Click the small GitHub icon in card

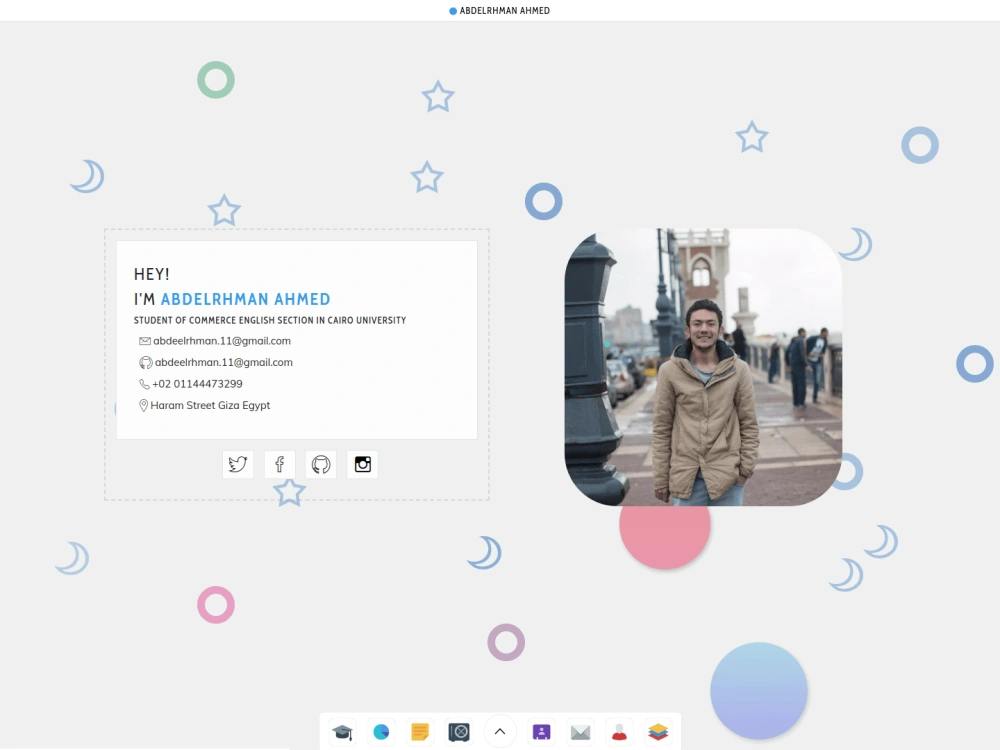click(x=145, y=363)
